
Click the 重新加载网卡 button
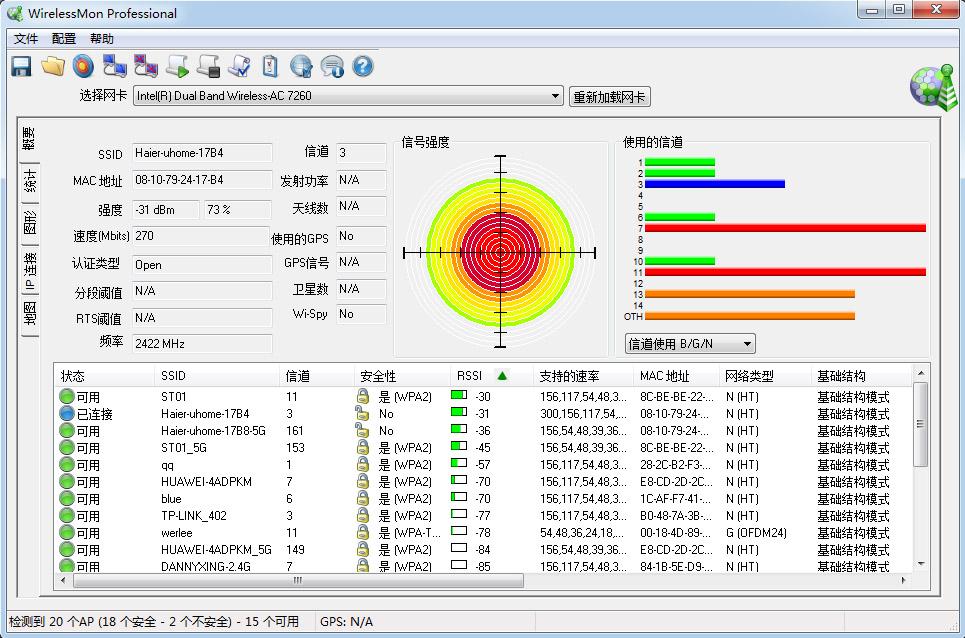click(609, 97)
